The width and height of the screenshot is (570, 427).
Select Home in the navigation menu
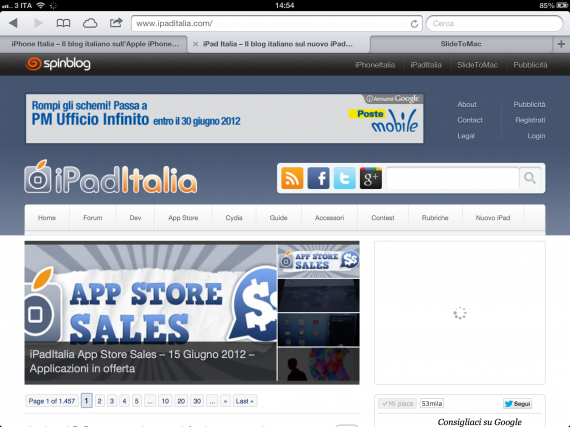(x=47, y=218)
